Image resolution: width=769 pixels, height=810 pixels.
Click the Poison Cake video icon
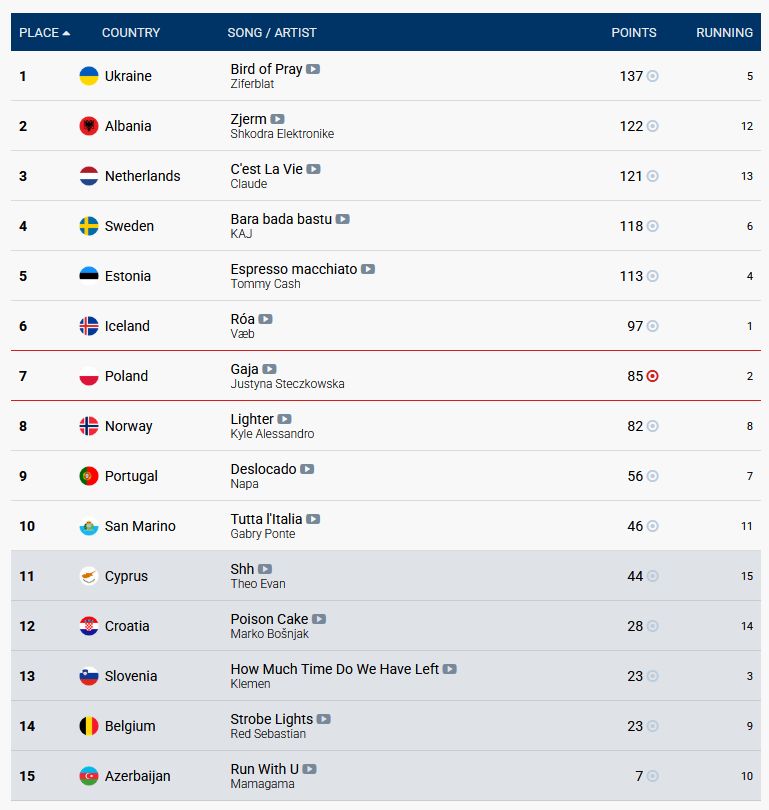[319, 619]
